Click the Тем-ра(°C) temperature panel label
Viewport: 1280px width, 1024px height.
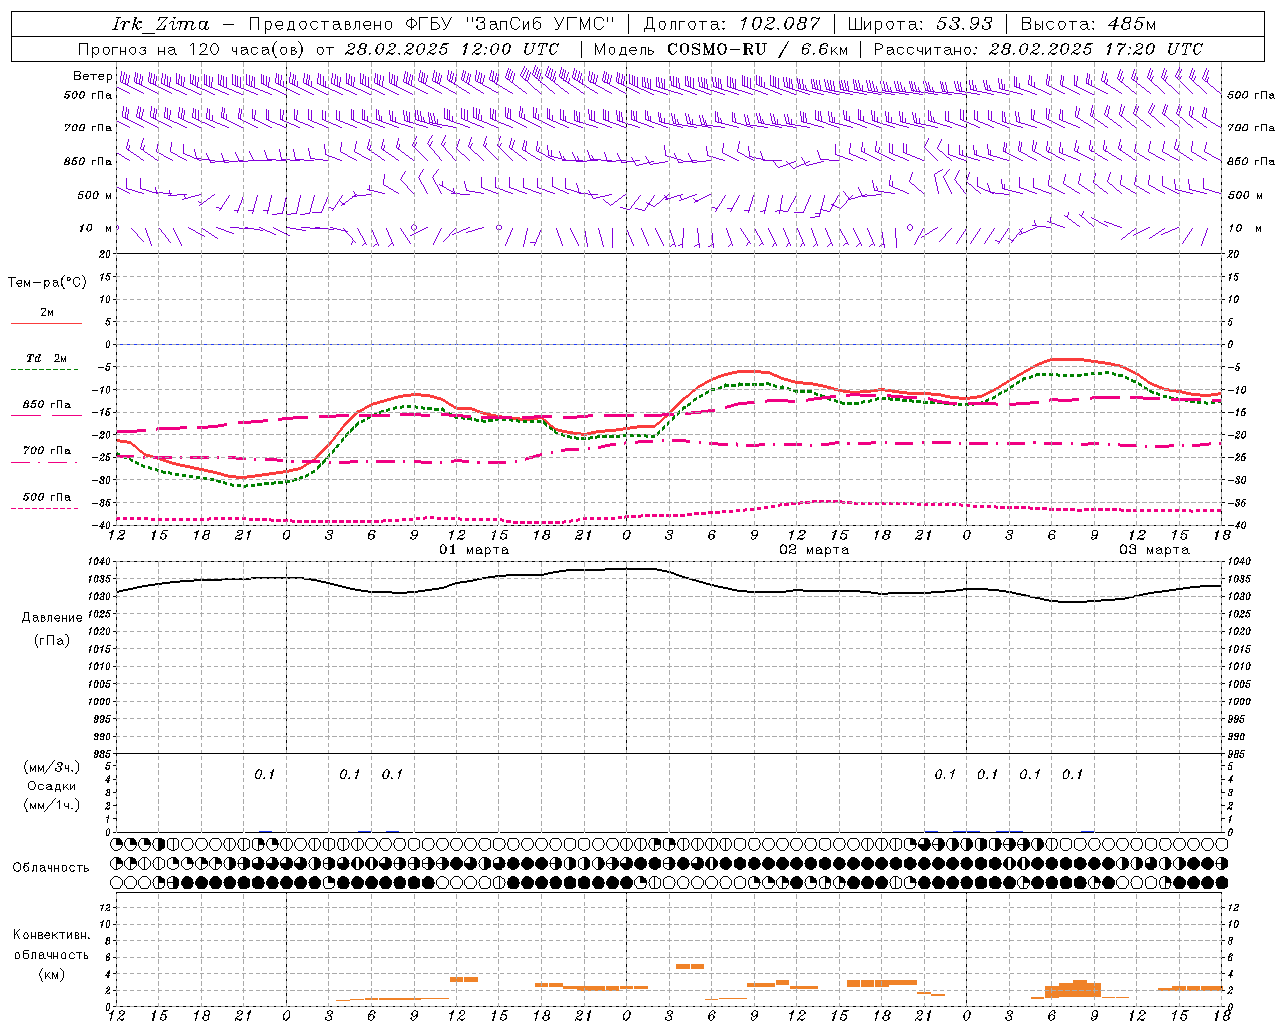tap(47, 283)
